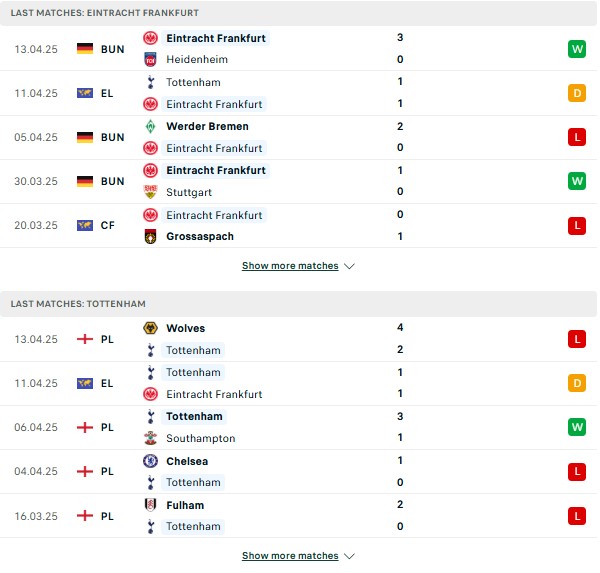Image resolution: width=600 pixels, height=573 pixels.
Task: Open the Grossaspach team name link
Action: (200, 237)
